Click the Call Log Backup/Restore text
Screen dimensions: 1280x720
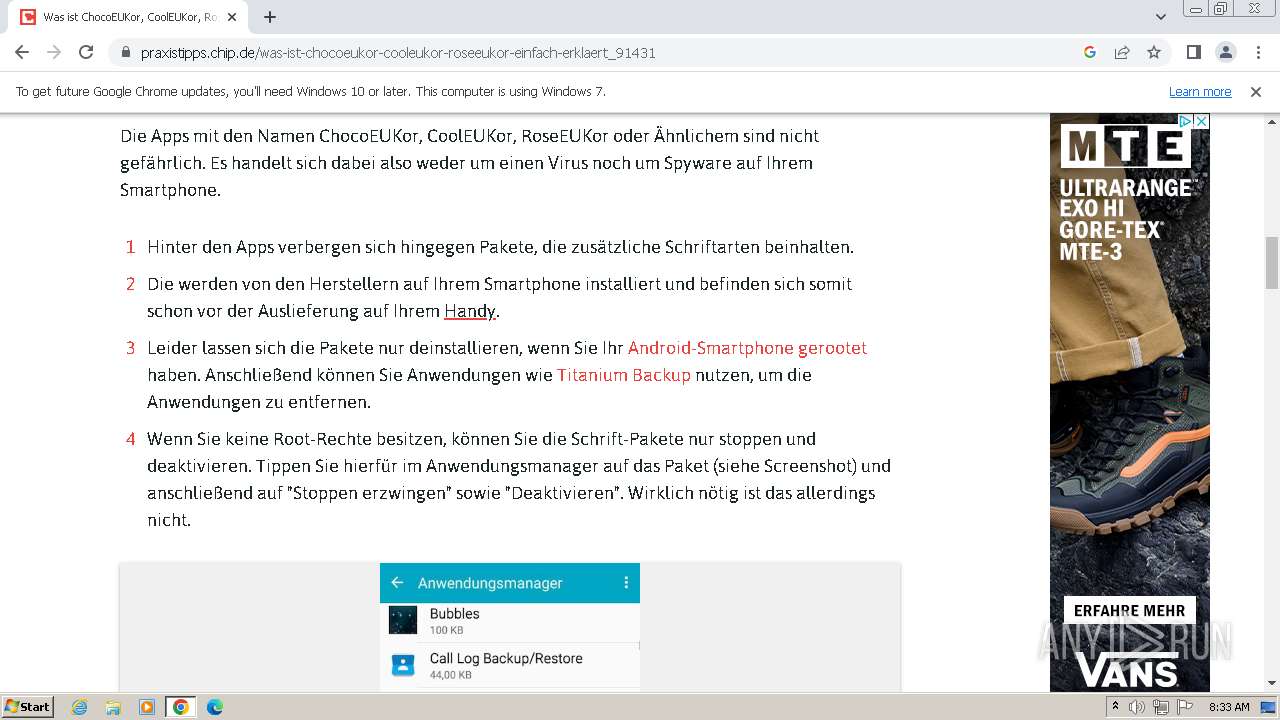[x=506, y=659]
